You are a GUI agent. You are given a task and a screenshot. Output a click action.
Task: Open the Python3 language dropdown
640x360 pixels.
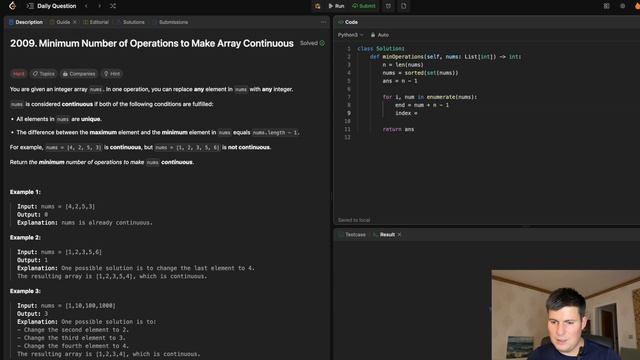coord(351,35)
